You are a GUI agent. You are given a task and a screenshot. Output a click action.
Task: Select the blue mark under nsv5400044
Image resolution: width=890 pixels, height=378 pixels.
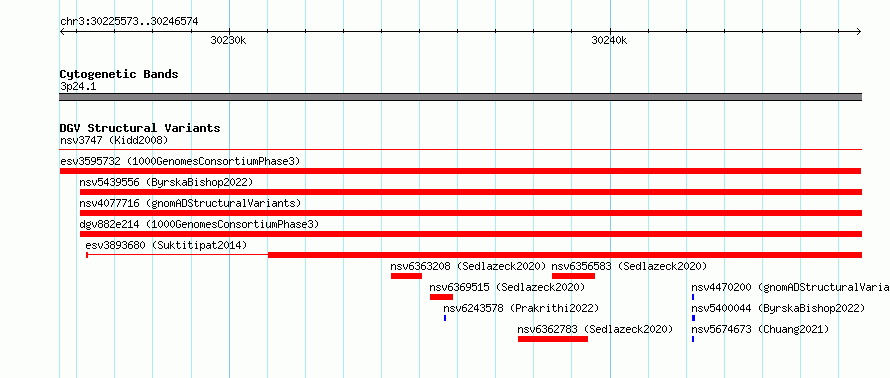[693, 318]
